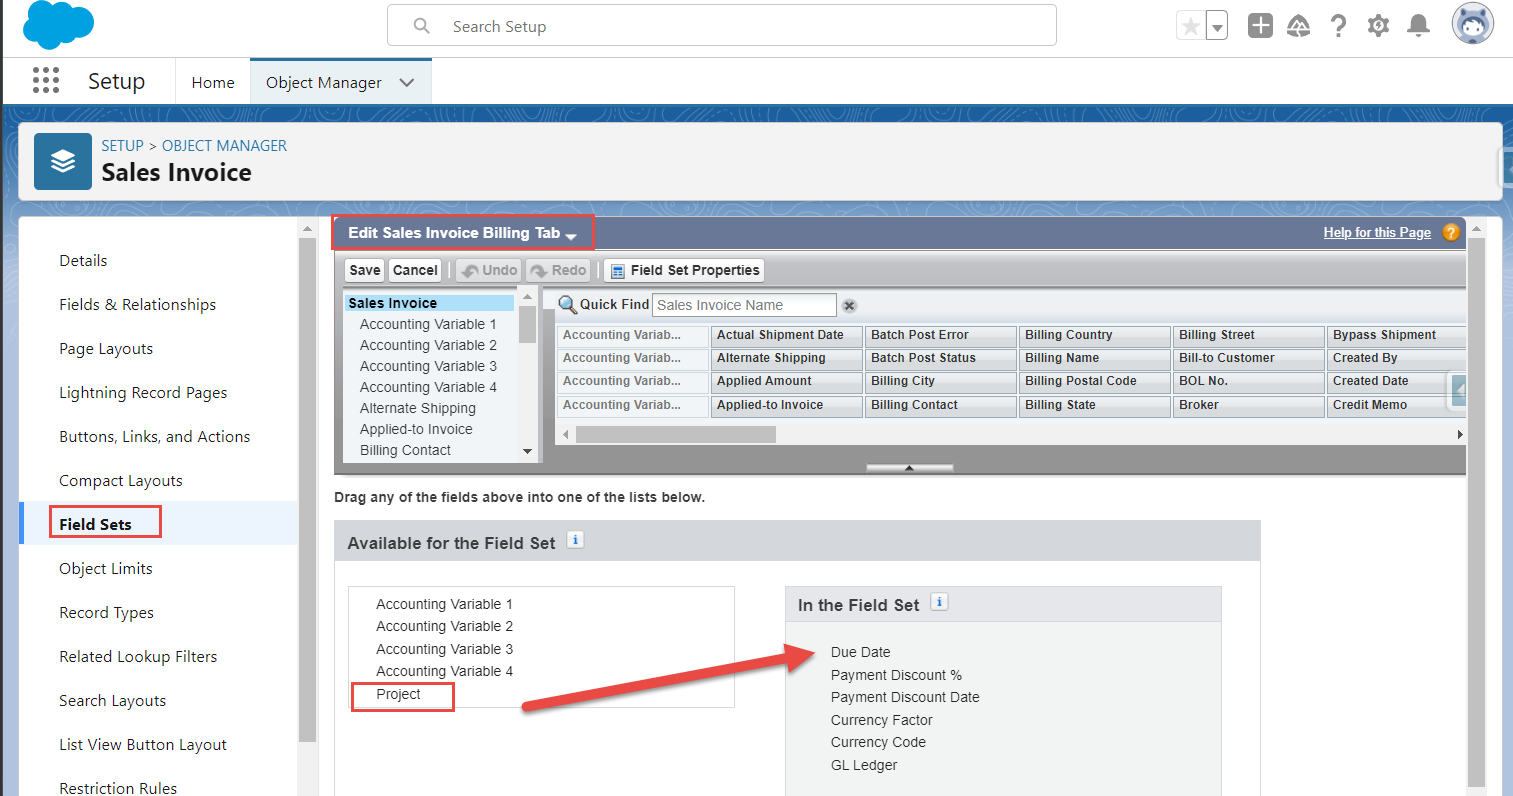Go to SETUP breadcrumb

click(x=122, y=145)
